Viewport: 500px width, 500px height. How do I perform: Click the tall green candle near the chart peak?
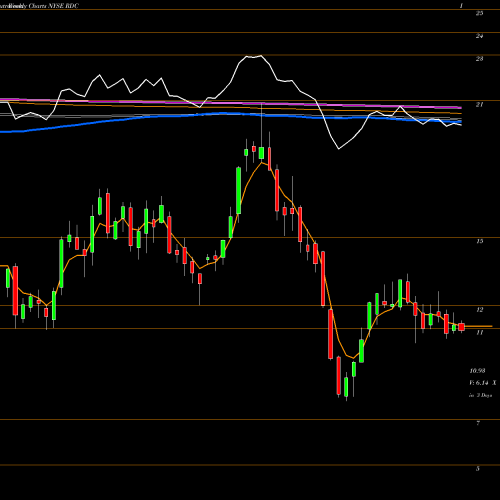click(x=239, y=191)
